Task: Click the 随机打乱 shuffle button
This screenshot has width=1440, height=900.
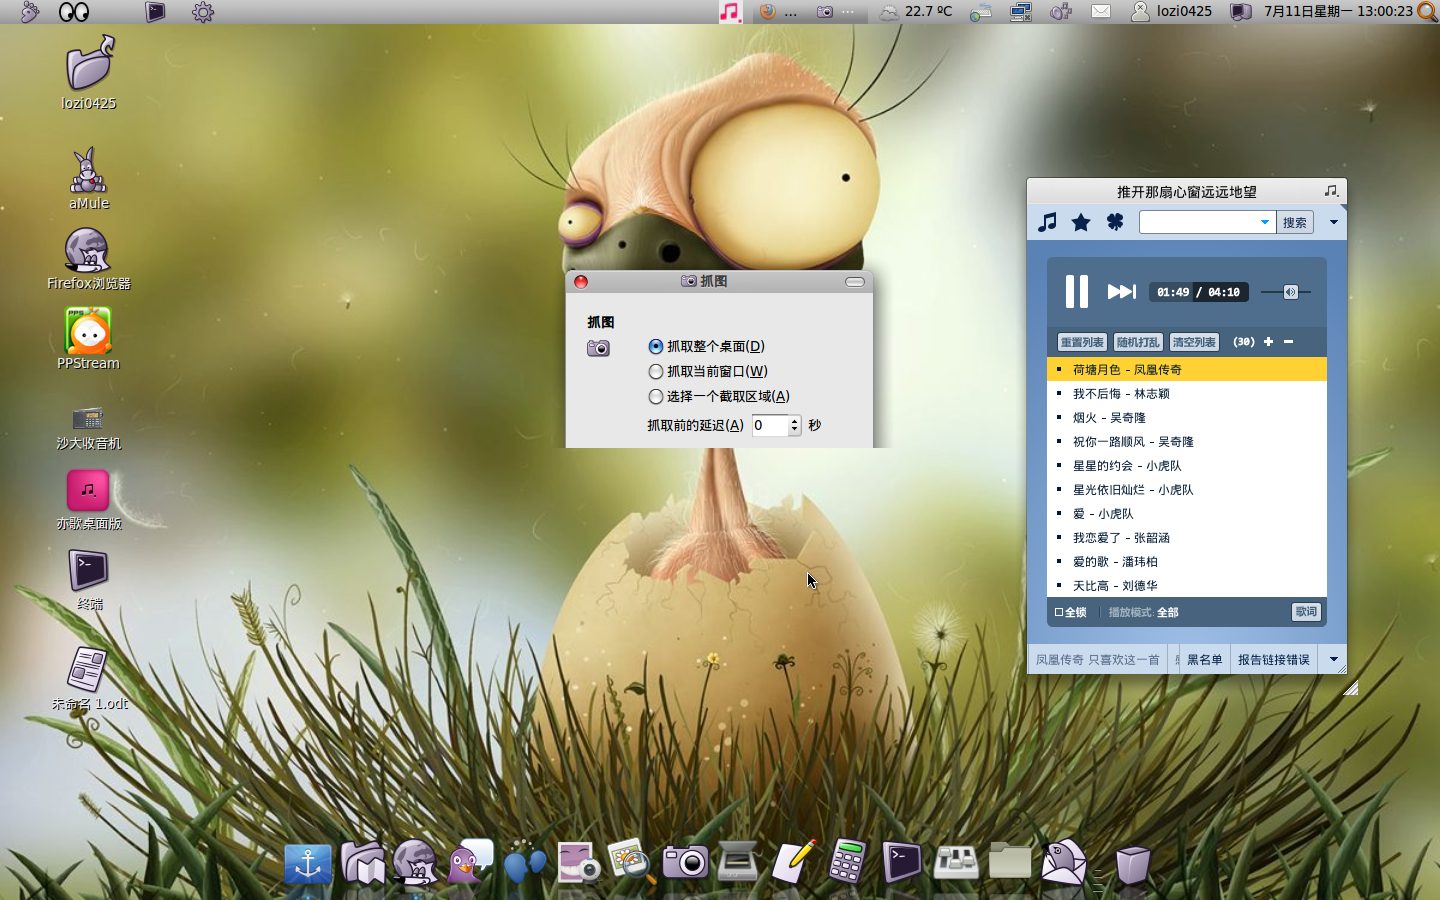Action: coord(1138,342)
